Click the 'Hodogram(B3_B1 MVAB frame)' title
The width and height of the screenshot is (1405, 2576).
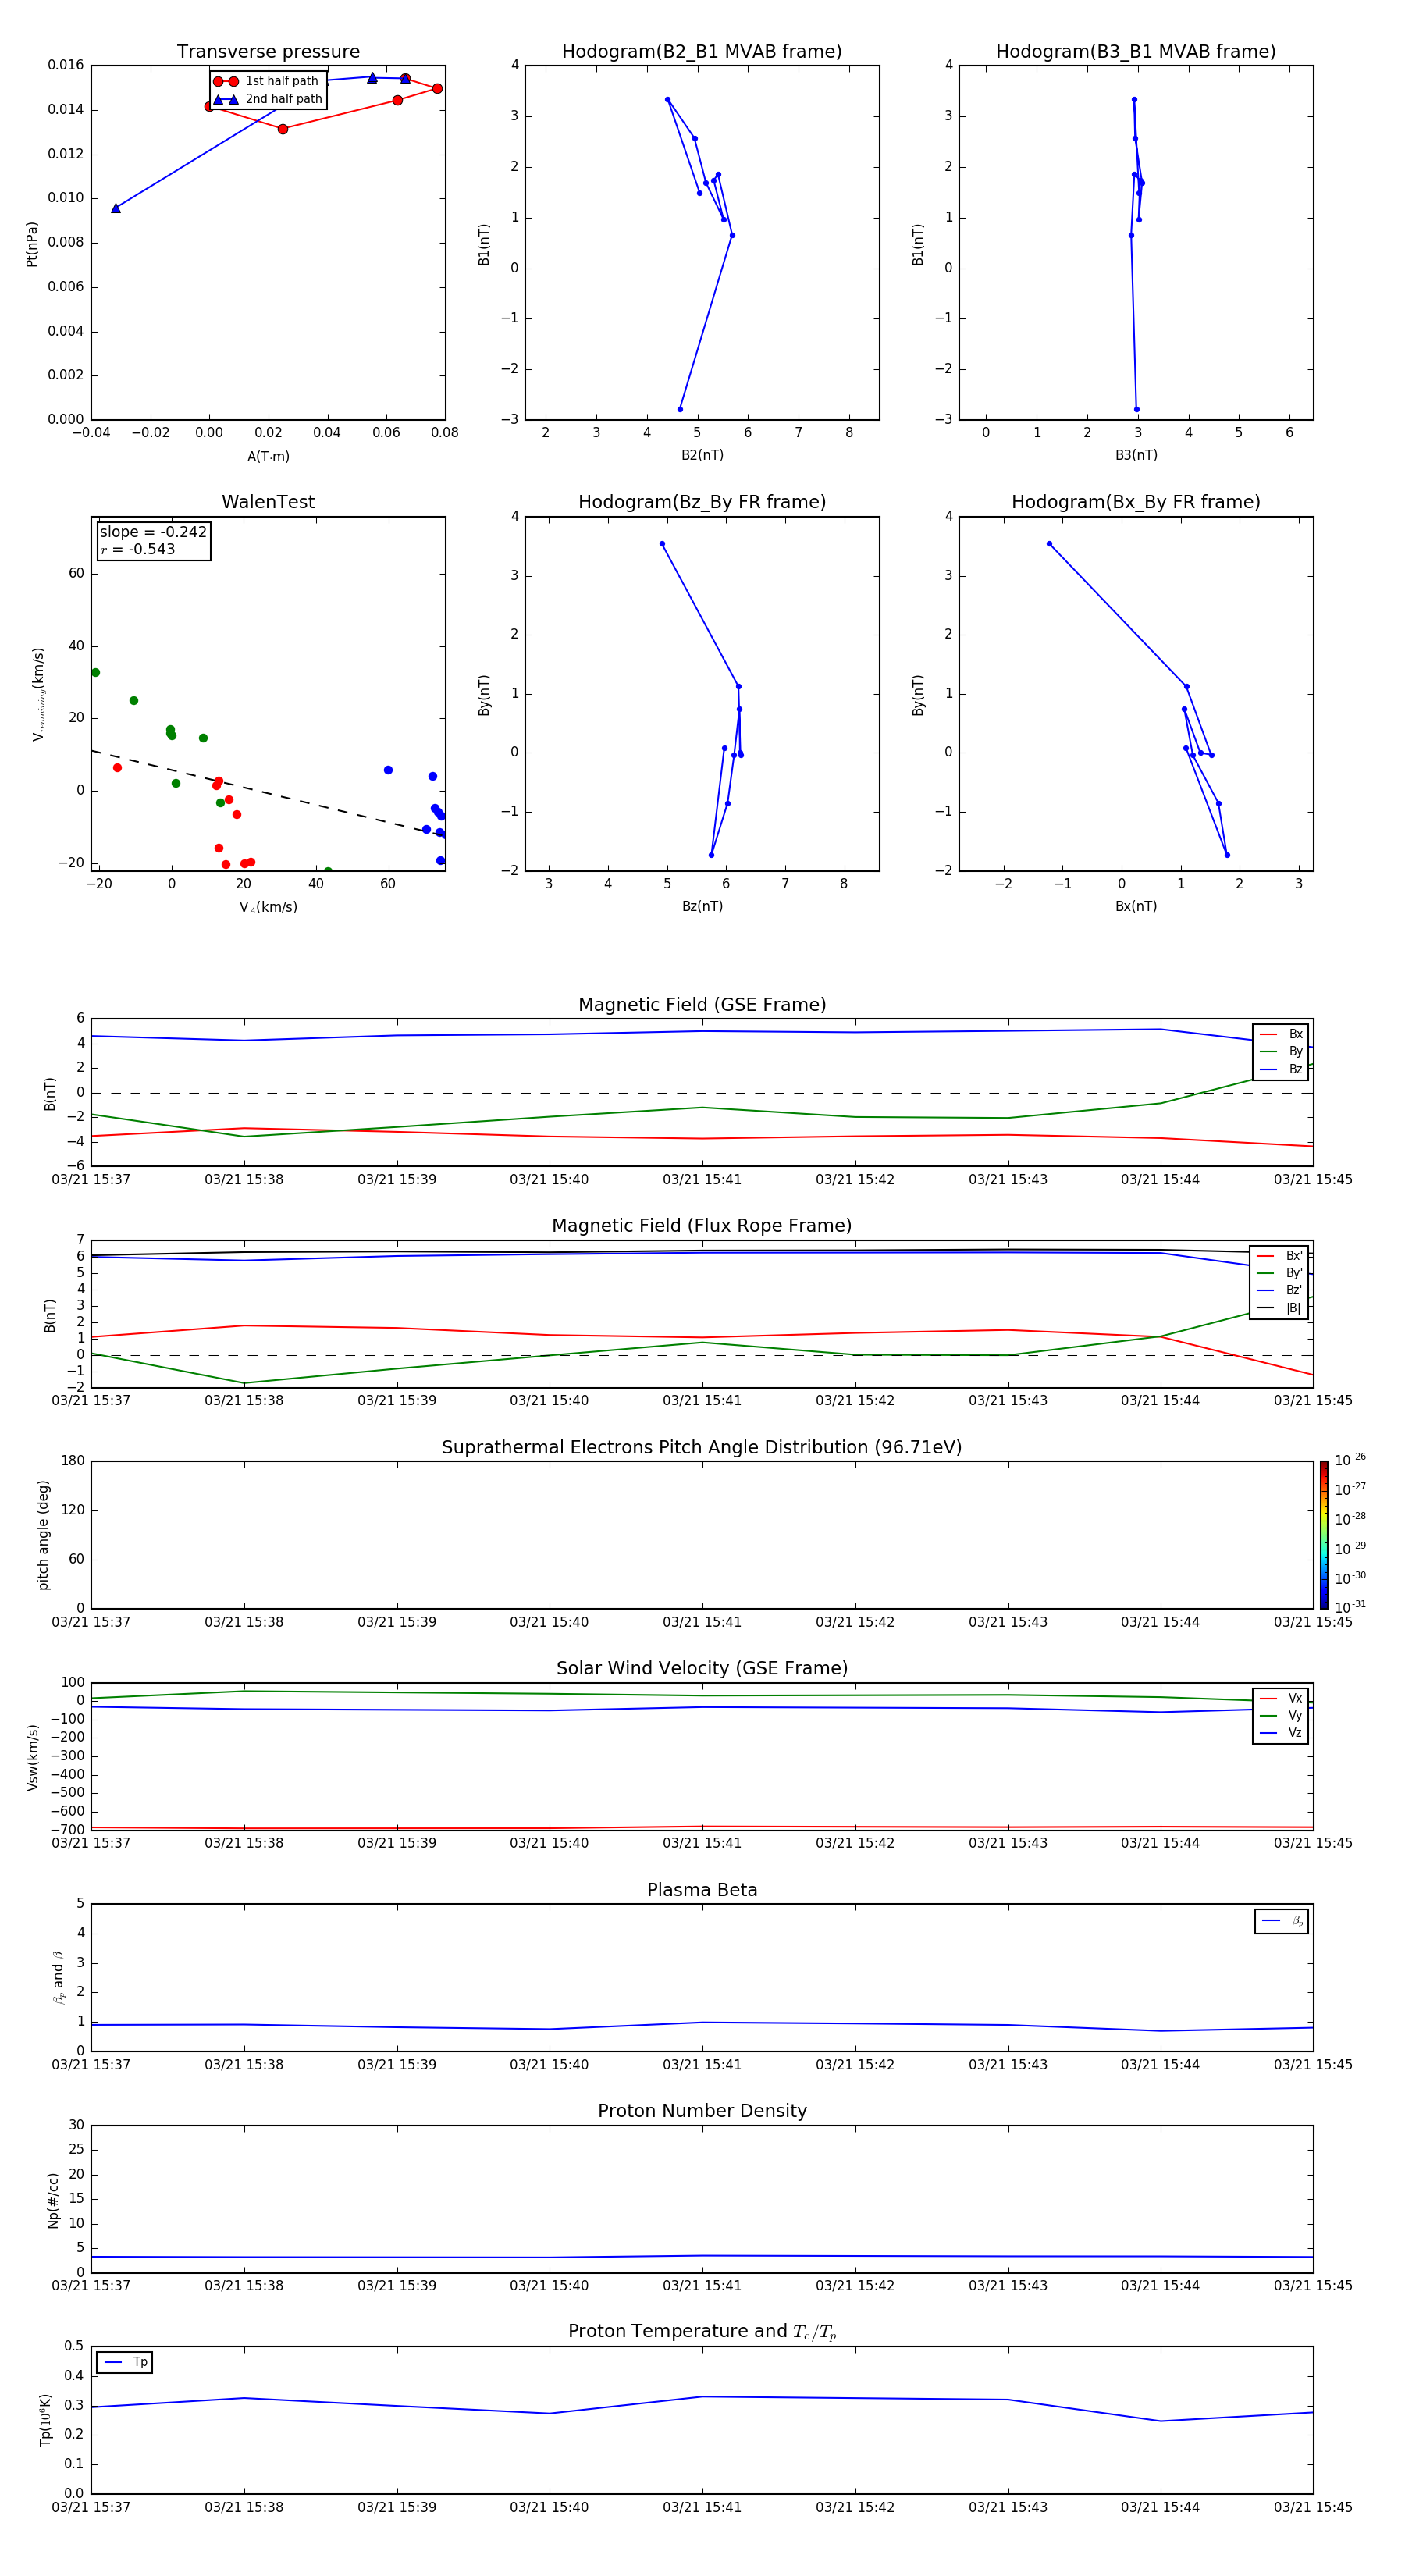(1136, 52)
